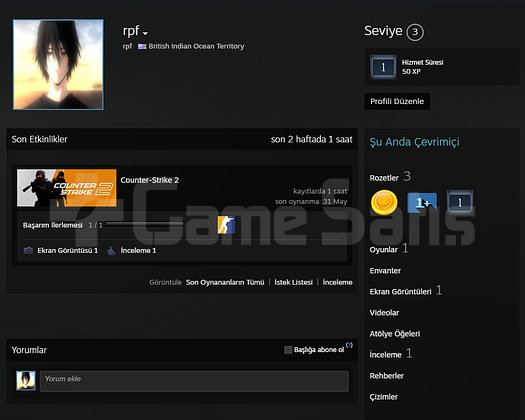This screenshot has height=420, width=525.
Task: Select the years of service badge under Rozetler
Action: pyautogui.click(x=460, y=202)
